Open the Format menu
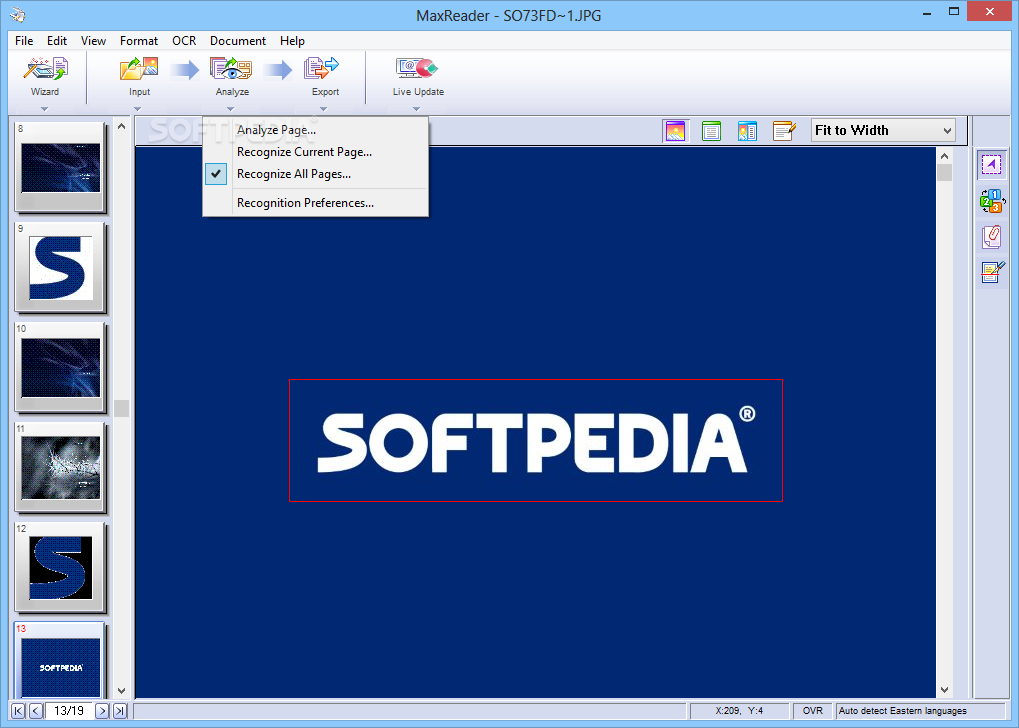 pos(138,41)
